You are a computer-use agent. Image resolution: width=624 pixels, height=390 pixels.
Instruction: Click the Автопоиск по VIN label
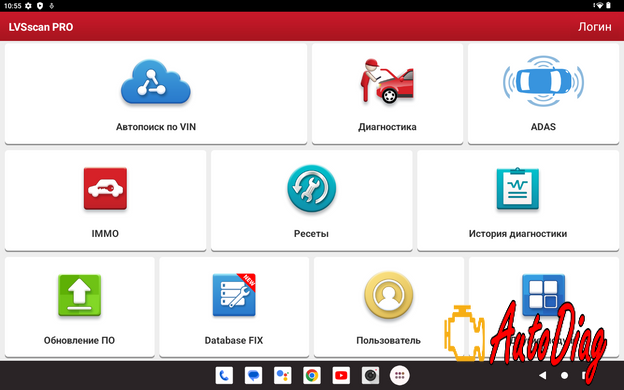tap(156, 127)
